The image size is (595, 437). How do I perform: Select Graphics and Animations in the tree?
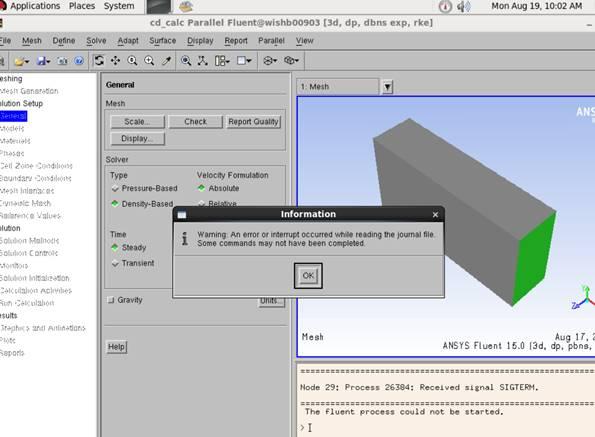(42, 328)
